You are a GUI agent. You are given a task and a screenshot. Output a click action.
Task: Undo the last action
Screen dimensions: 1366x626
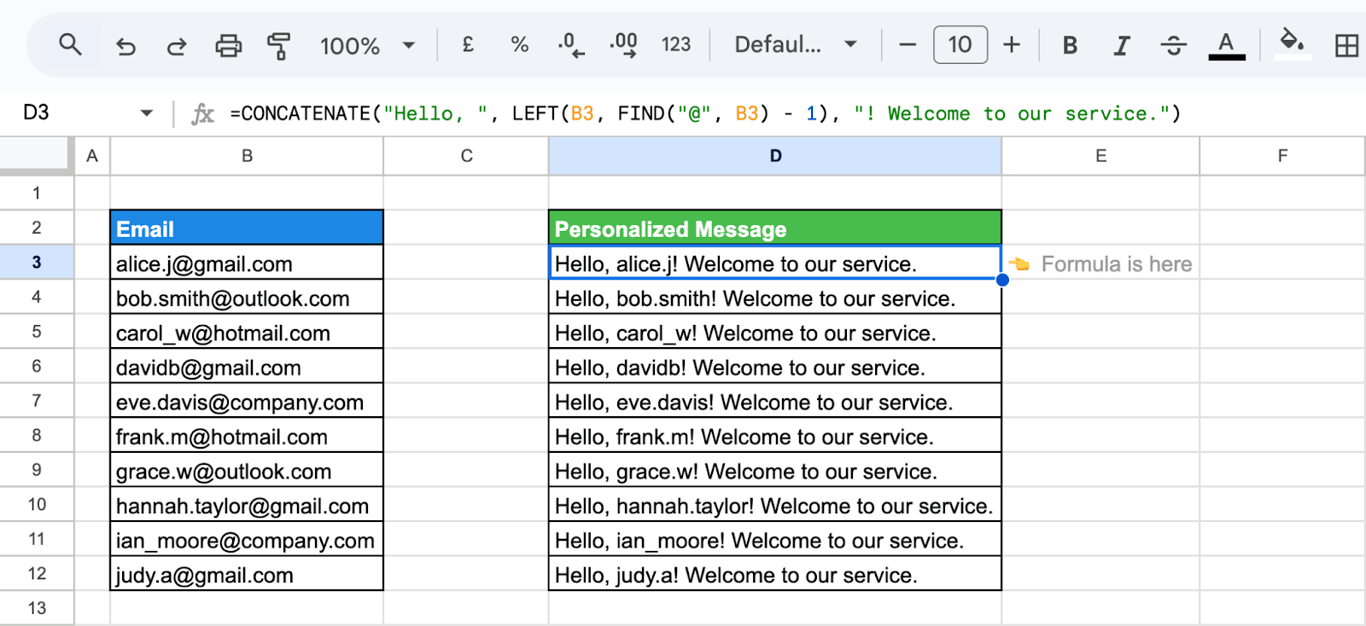(125, 45)
